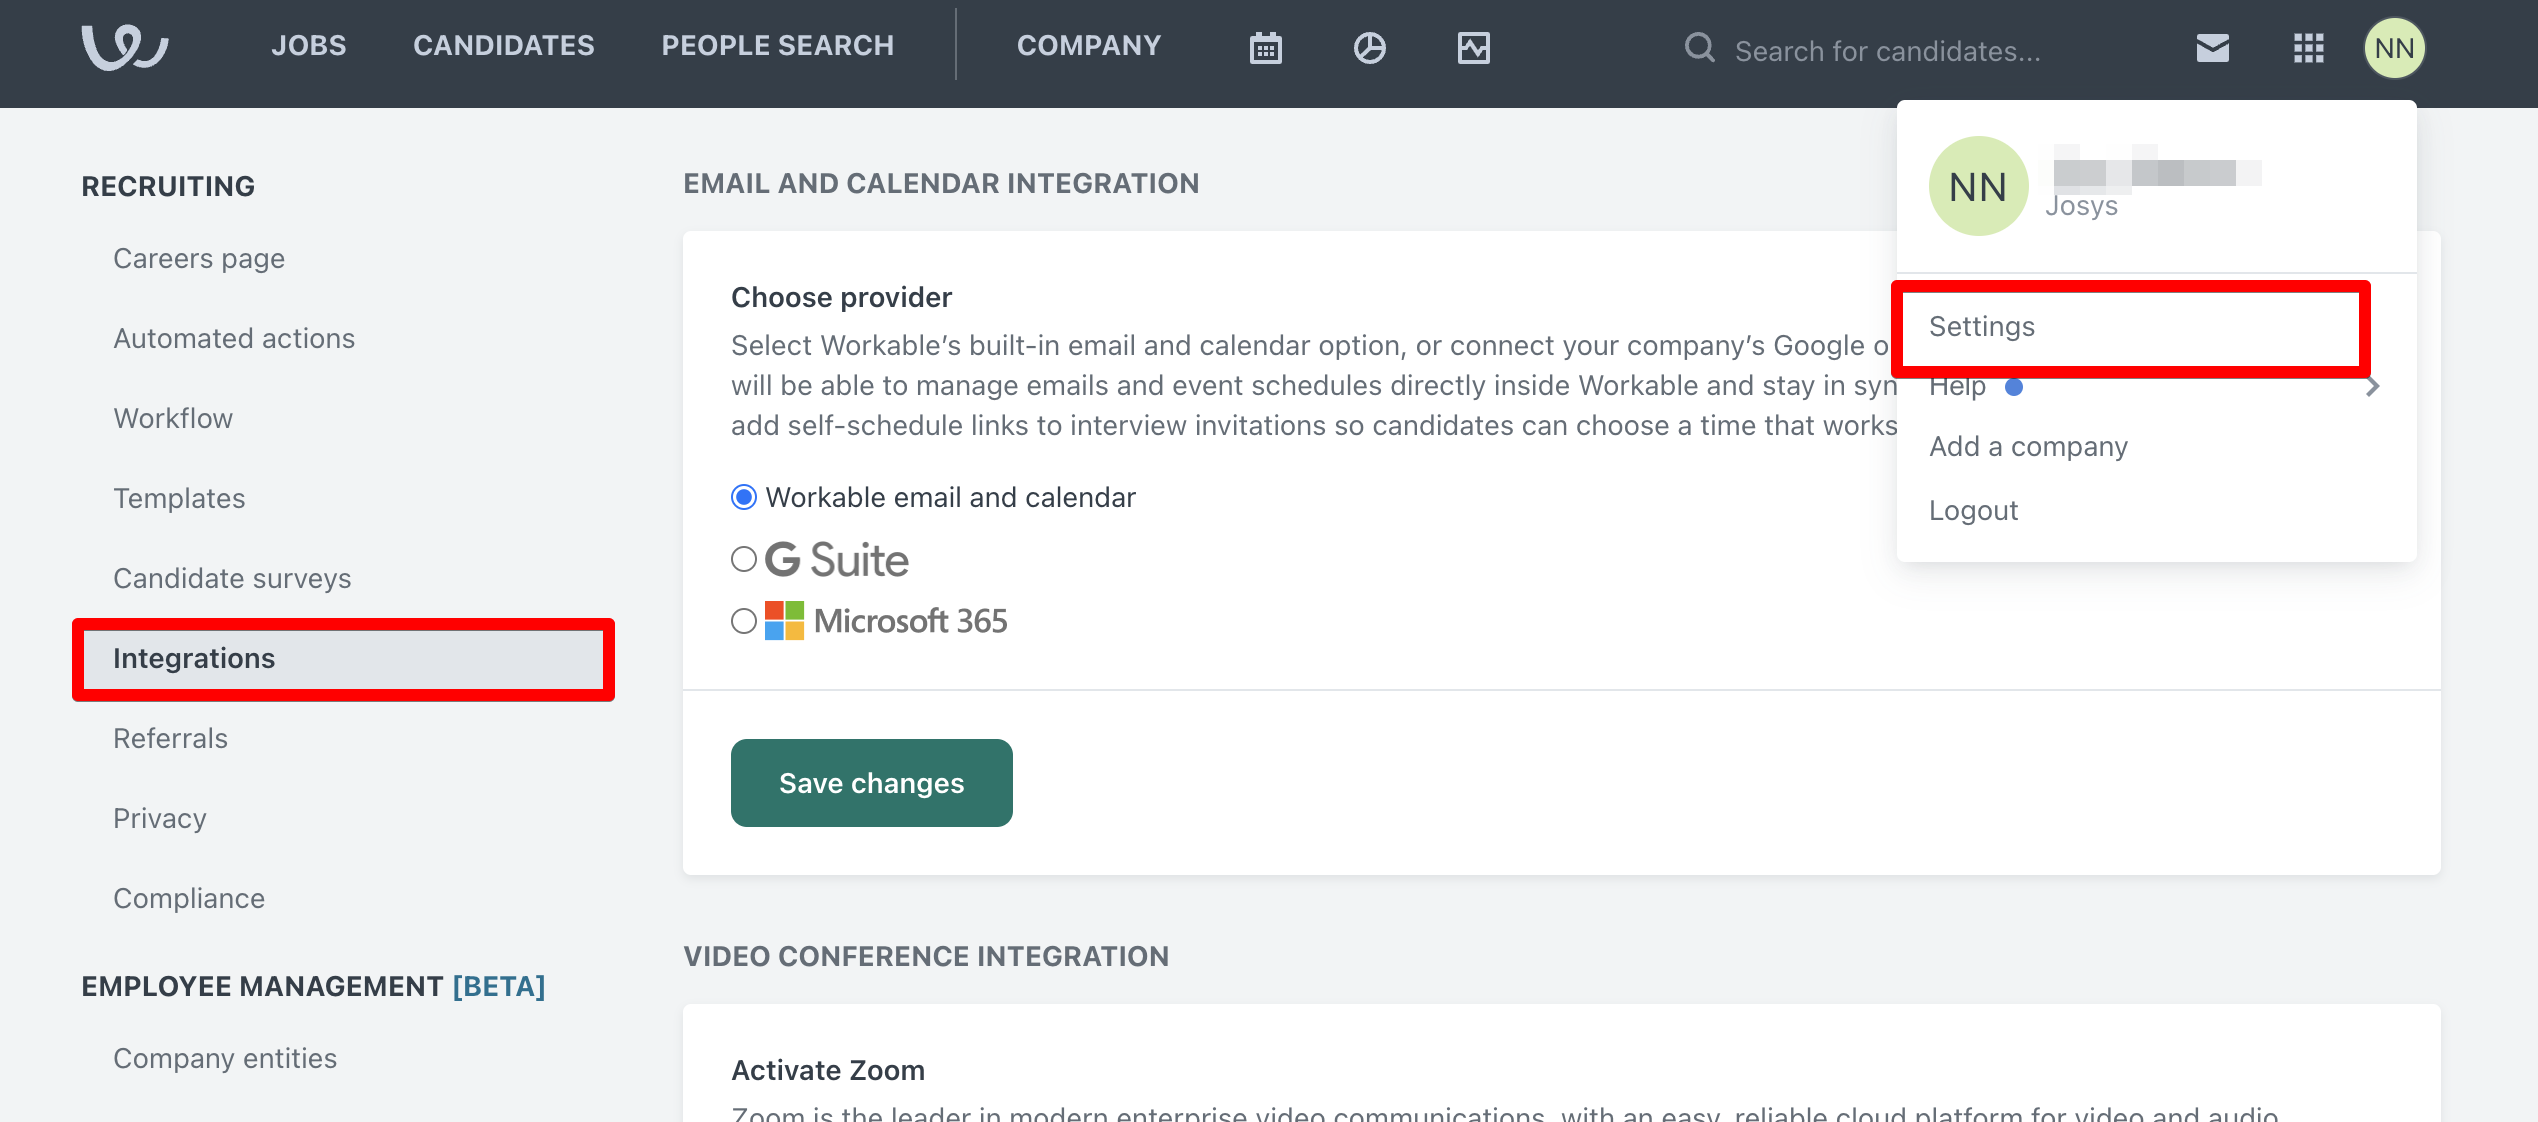Expand the Help submenu chevron
Viewport: 2538px width, 1122px height.
click(2372, 387)
